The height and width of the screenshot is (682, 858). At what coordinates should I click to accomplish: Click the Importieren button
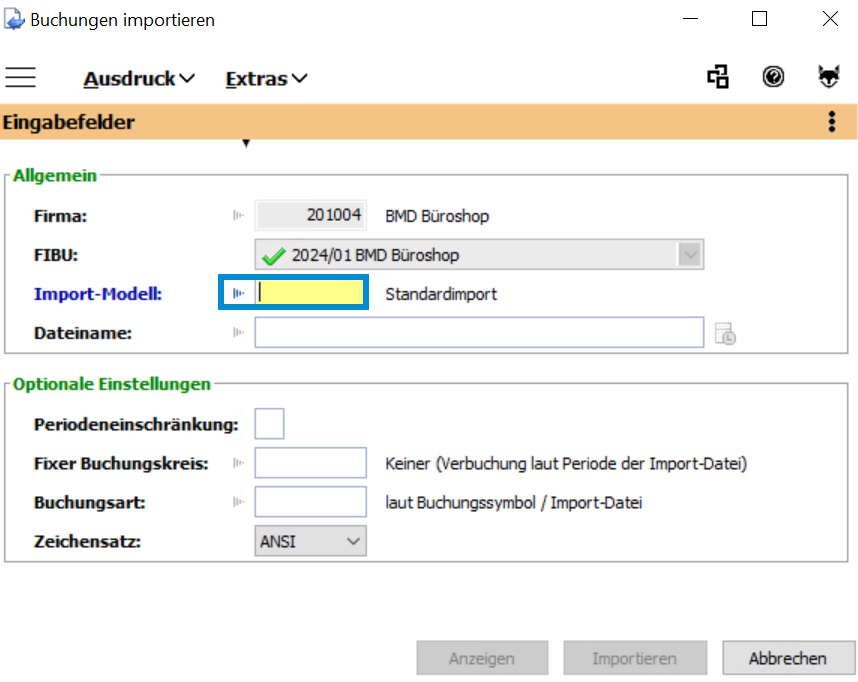(x=634, y=658)
